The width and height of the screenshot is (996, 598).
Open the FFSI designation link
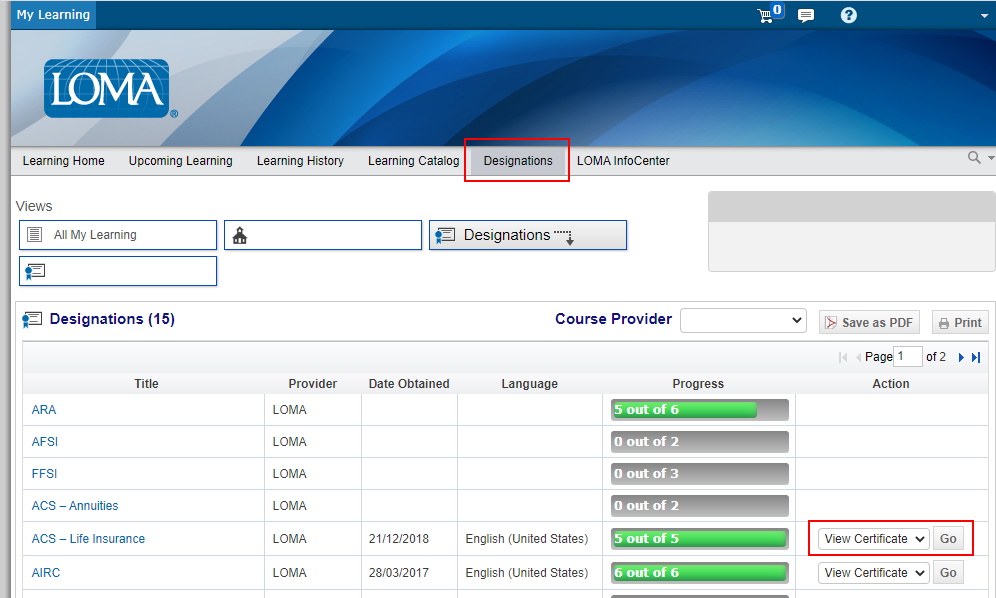point(44,474)
